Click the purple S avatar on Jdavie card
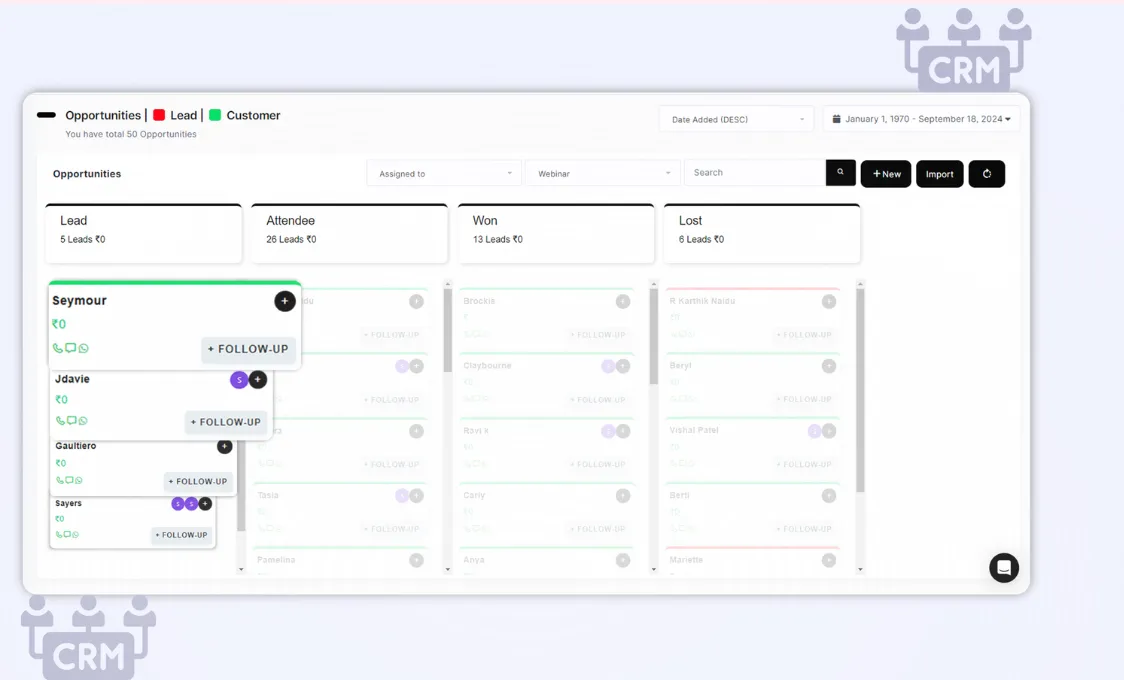 click(239, 380)
